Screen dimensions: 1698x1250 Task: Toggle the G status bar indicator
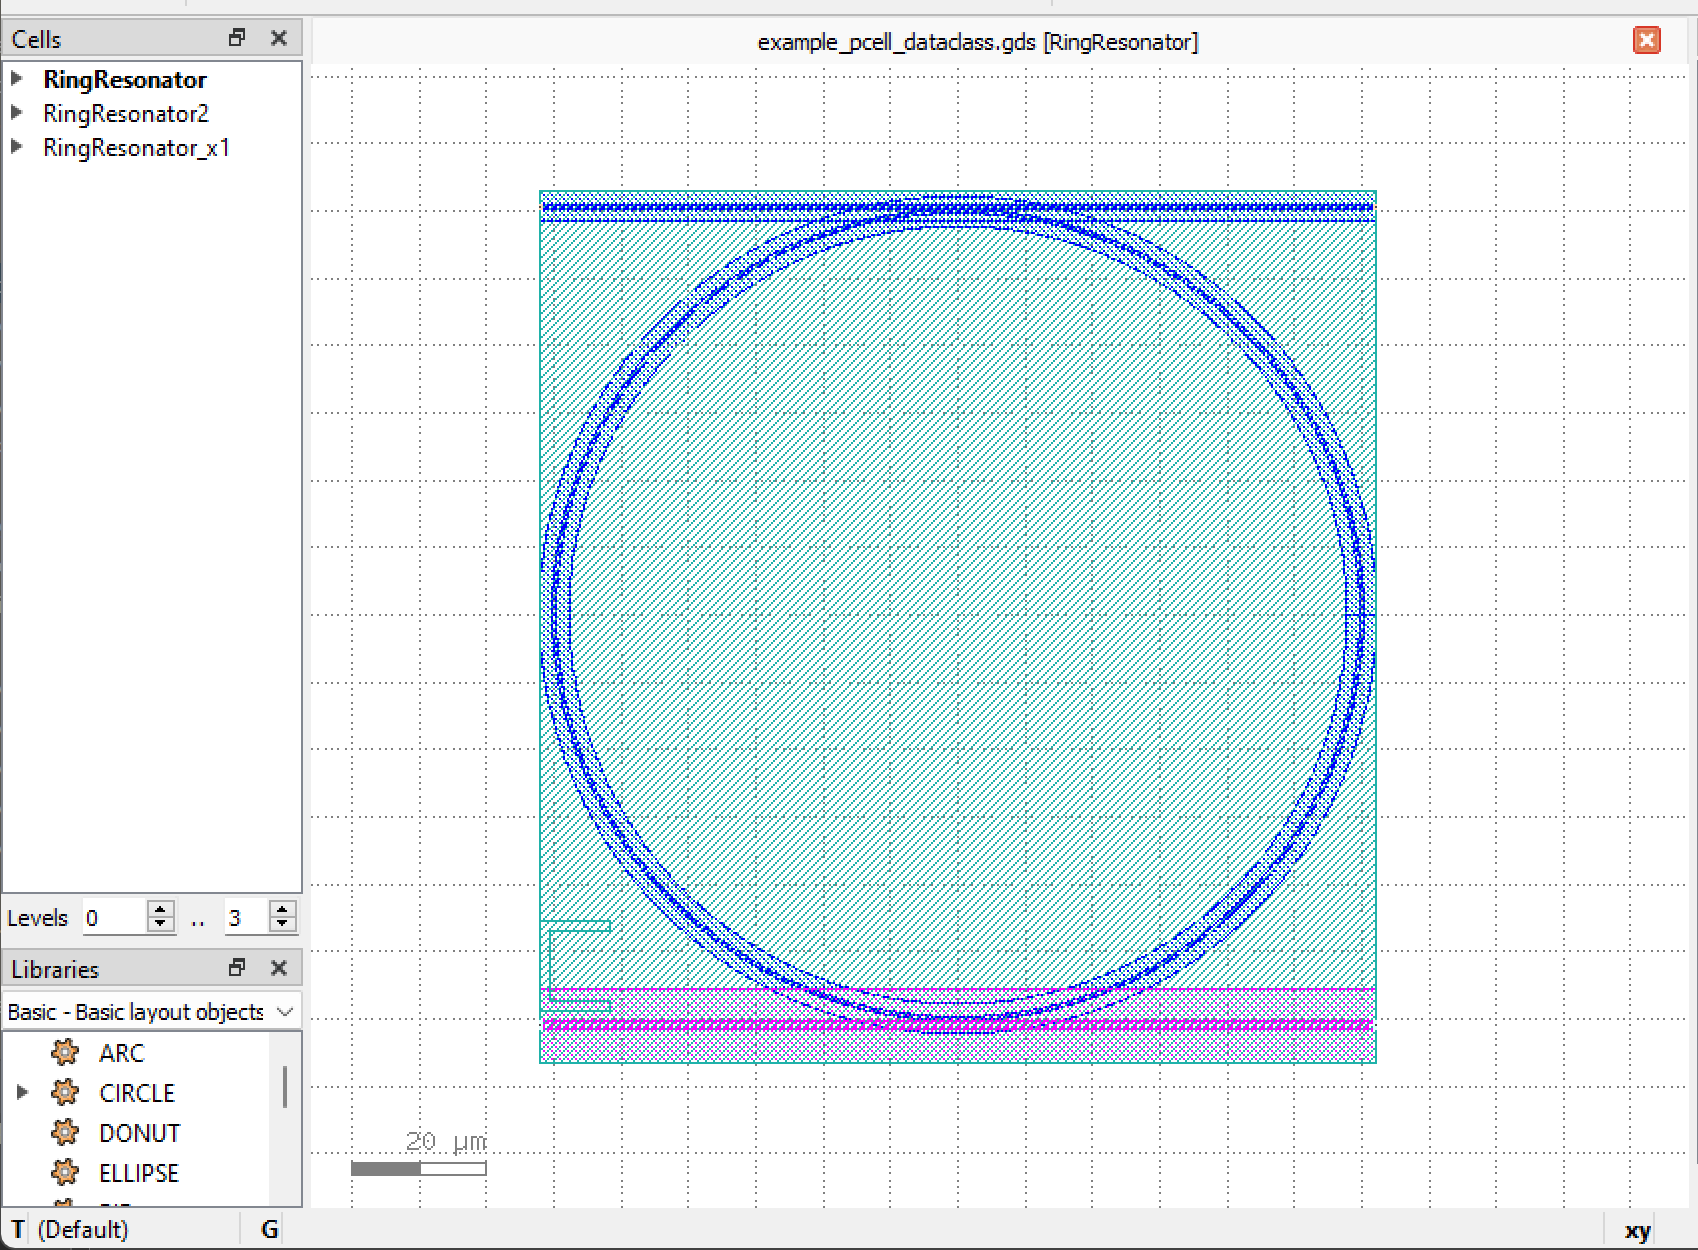pos(269,1229)
